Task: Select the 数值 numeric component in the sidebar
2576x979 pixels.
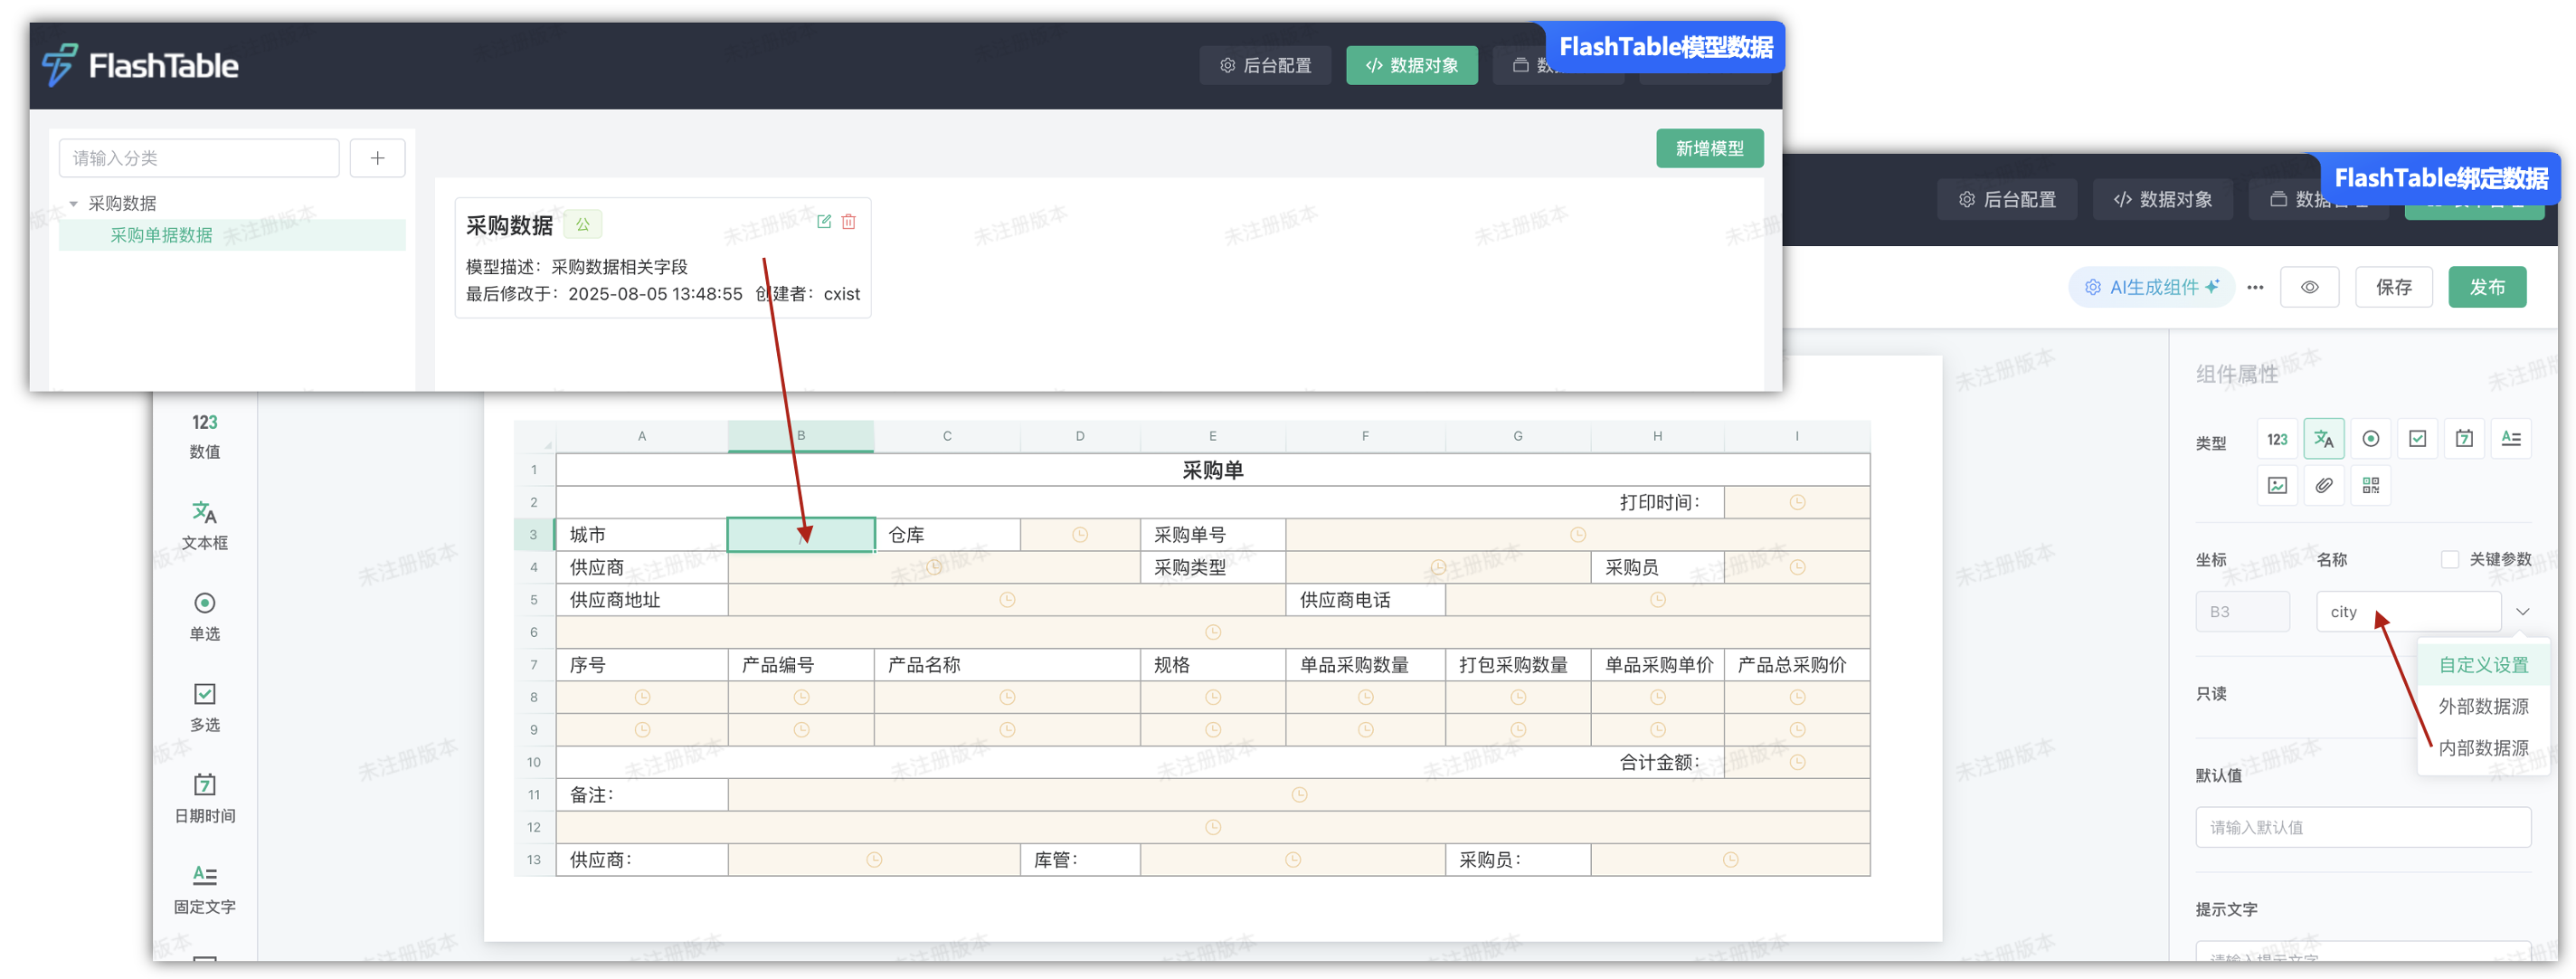Action: pyautogui.click(x=205, y=436)
